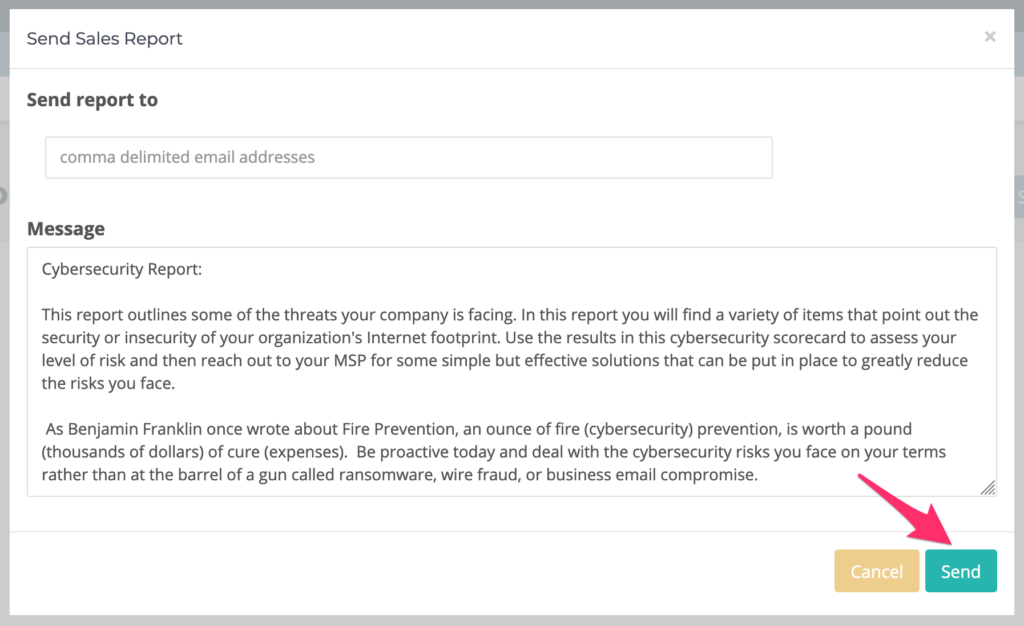Click the partially hidden button behind dialog's right edge

[1019, 196]
